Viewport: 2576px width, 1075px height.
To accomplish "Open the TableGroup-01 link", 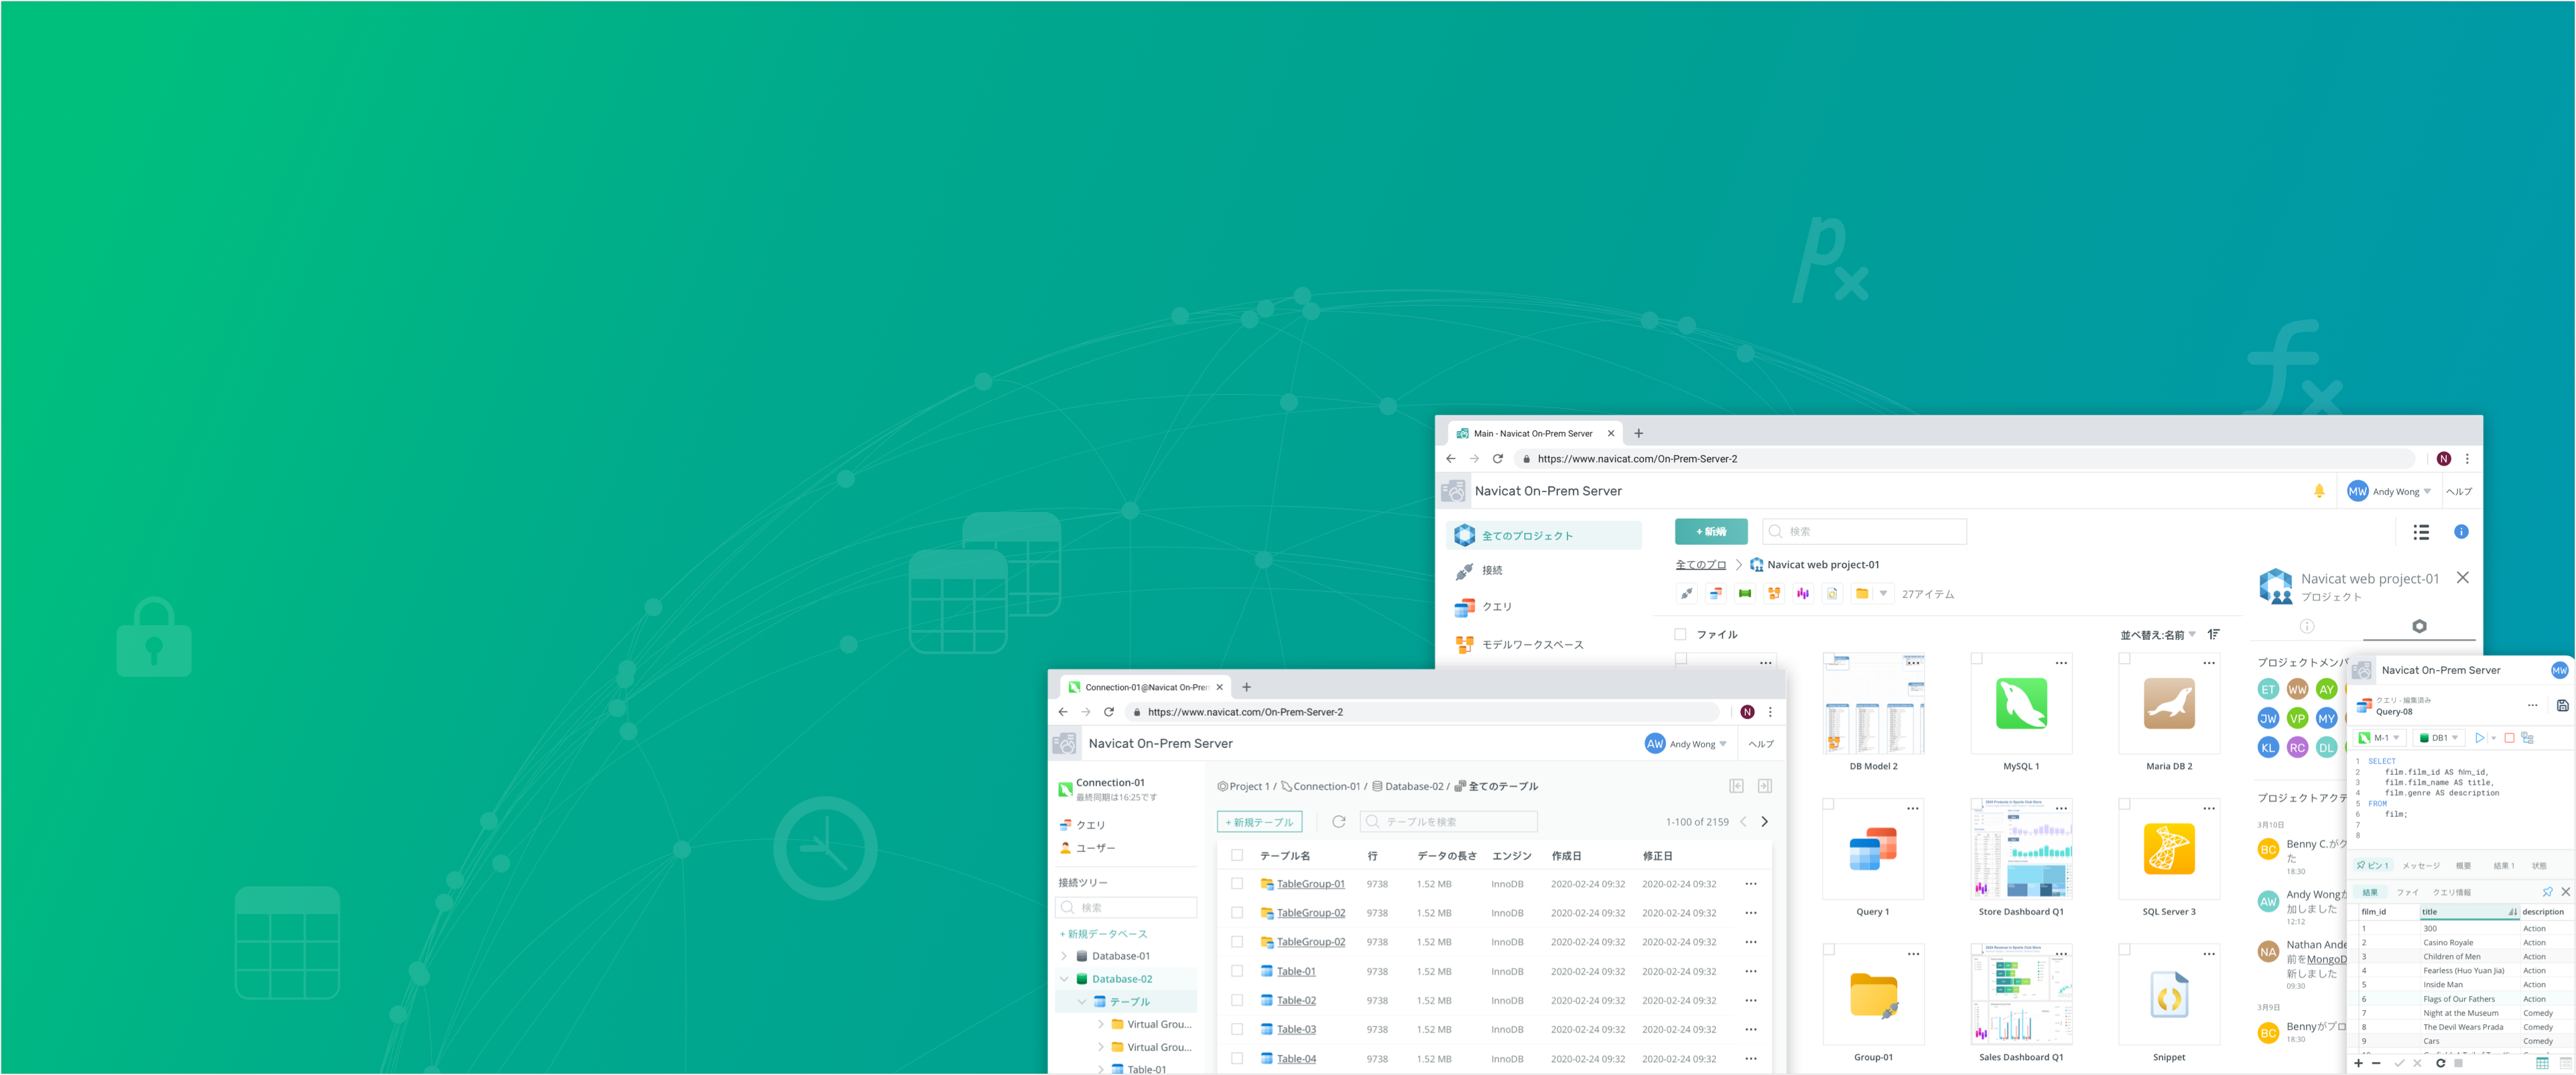I will 1310,883.
